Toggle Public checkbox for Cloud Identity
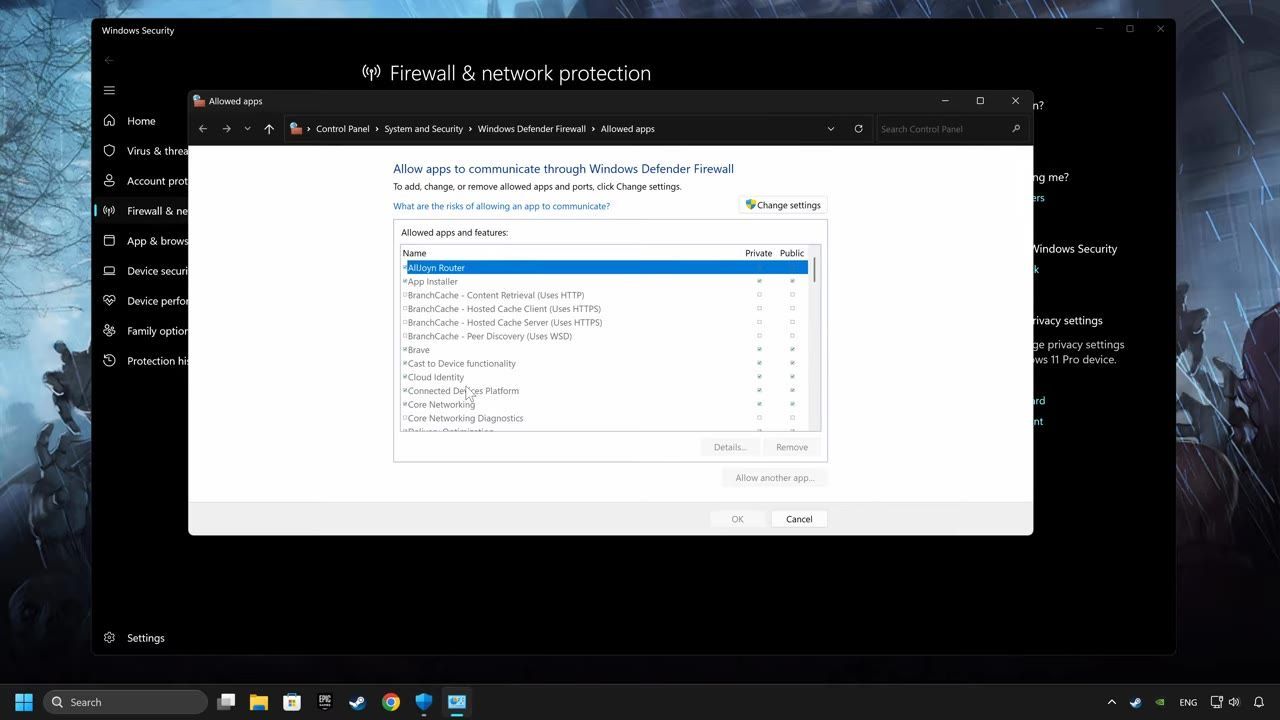Screen dimensions: 1280x720 click(x=792, y=378)
